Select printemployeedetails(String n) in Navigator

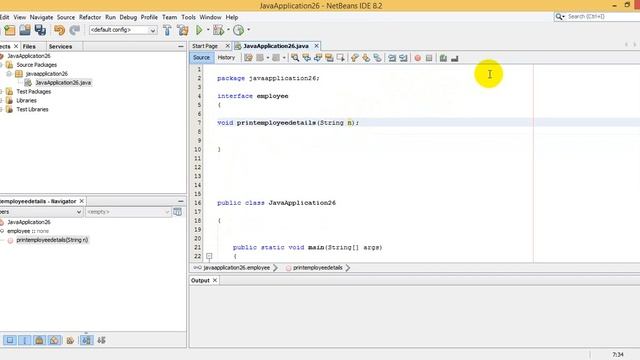coord(52,240)
